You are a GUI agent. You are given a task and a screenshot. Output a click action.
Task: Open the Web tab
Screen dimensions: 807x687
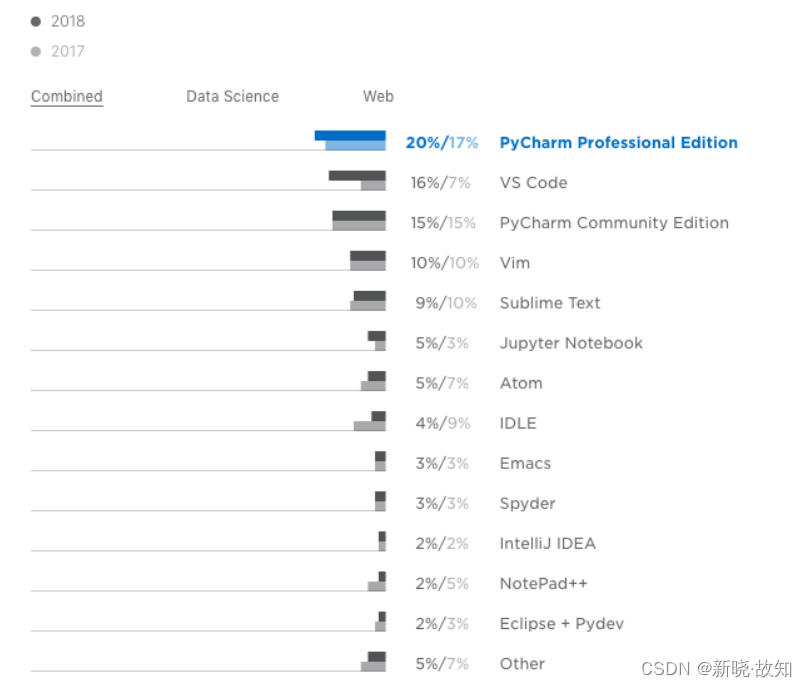378,96
